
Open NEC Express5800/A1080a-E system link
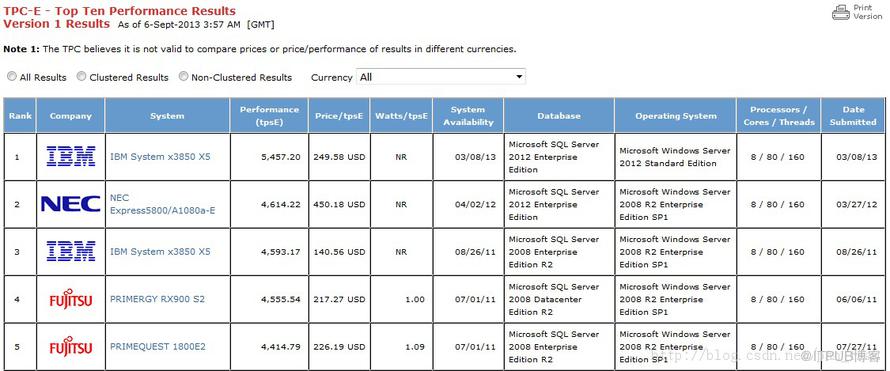[x=162, y=204]
